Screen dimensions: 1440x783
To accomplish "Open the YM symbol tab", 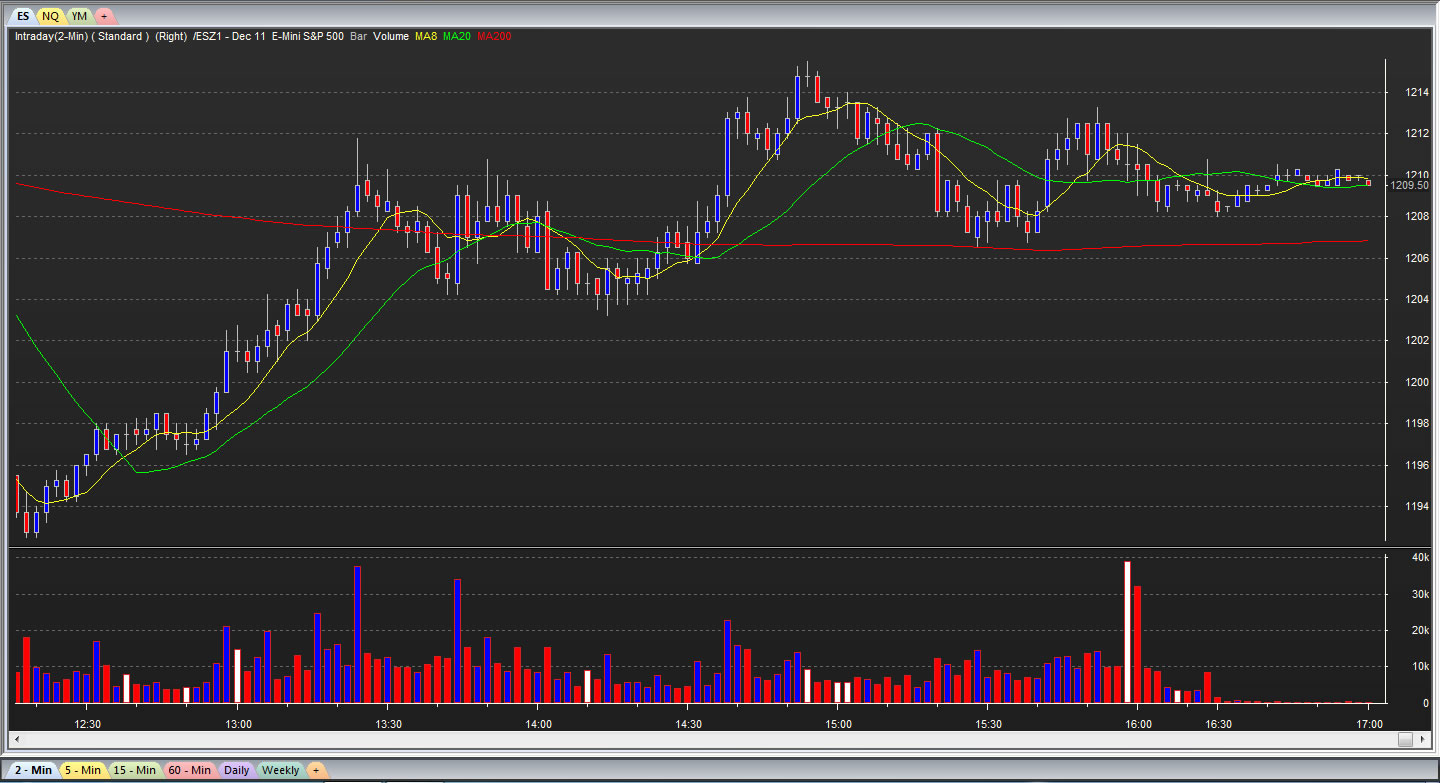I will pyautogui.click(x=80, y=16).
